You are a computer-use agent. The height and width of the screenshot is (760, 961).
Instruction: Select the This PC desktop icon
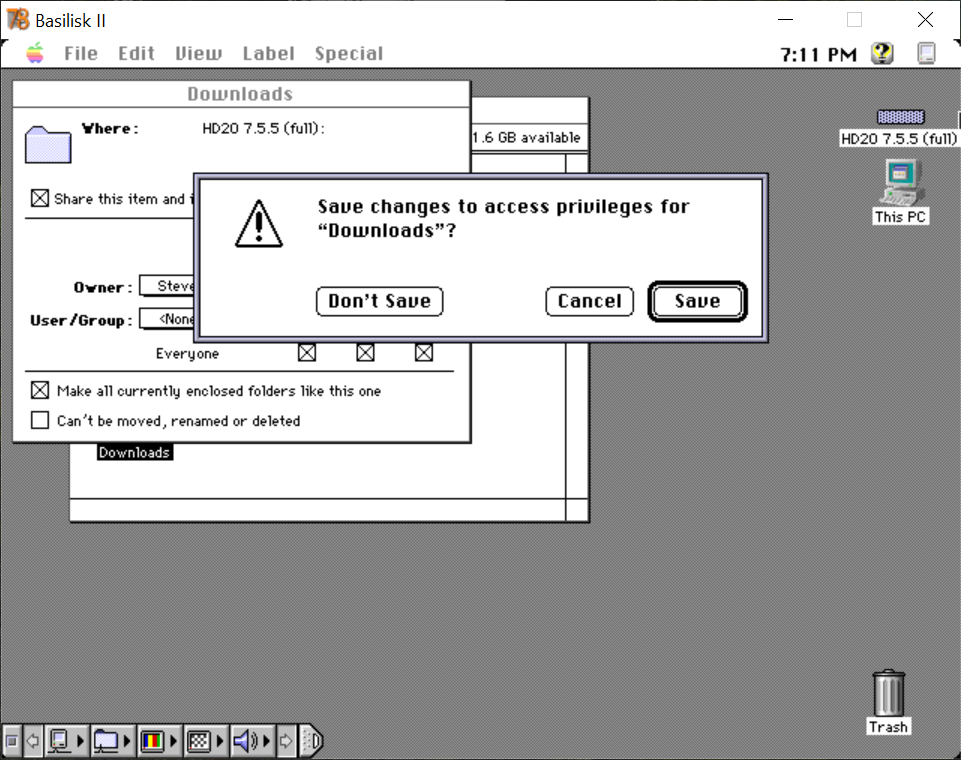(x=900, y=182)
